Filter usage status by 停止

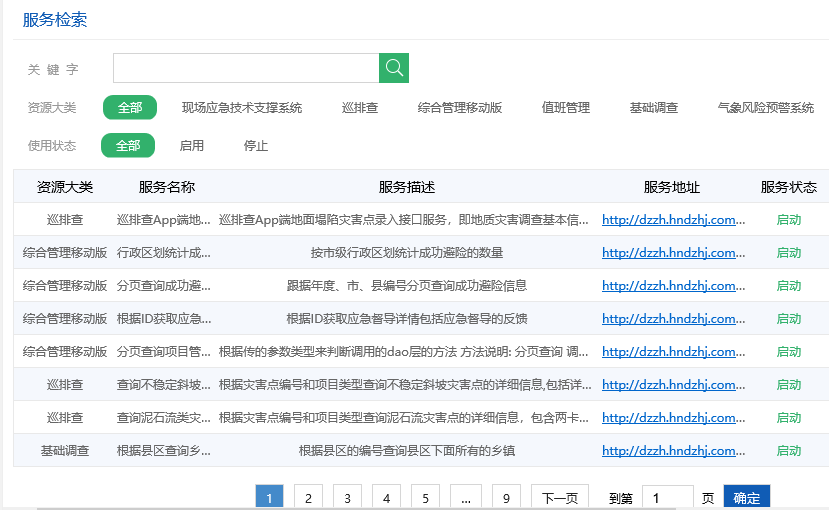256,146
